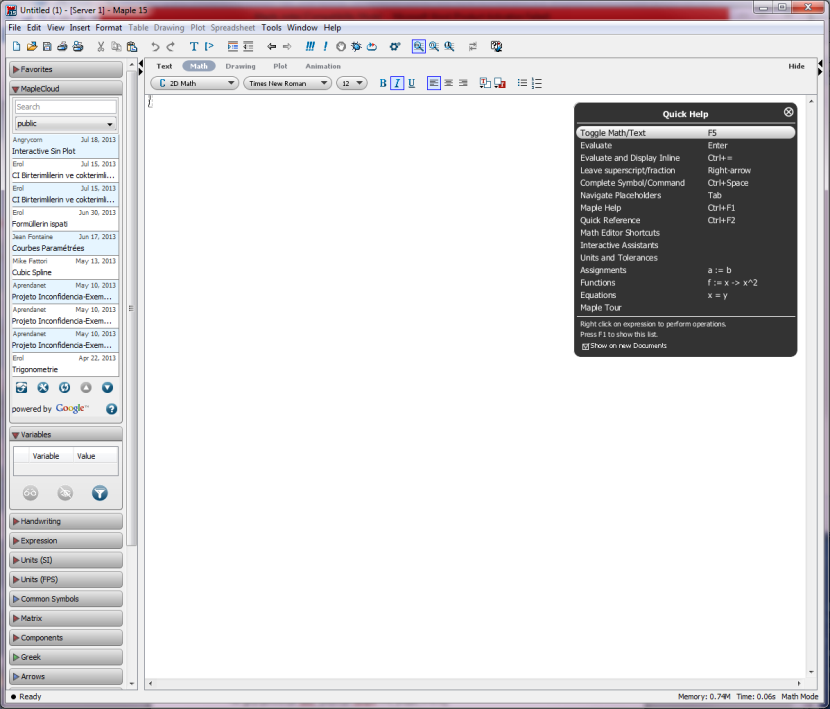This screenshot has height=709, width=830.
Task: Go to next MapleCloud page down arrow
Action: 107,388
